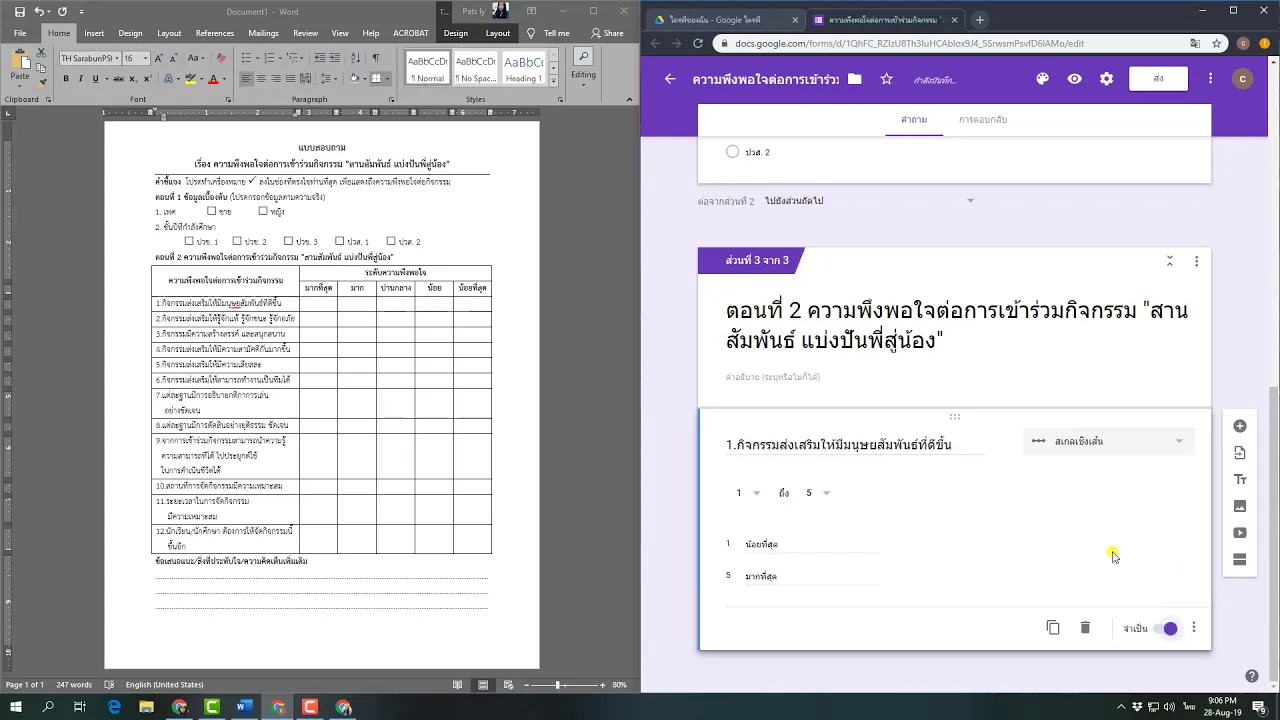Show paragraph marks in Word
Image resolution: width=1280 pixels, height=720 pixels.
coord(375,58)
